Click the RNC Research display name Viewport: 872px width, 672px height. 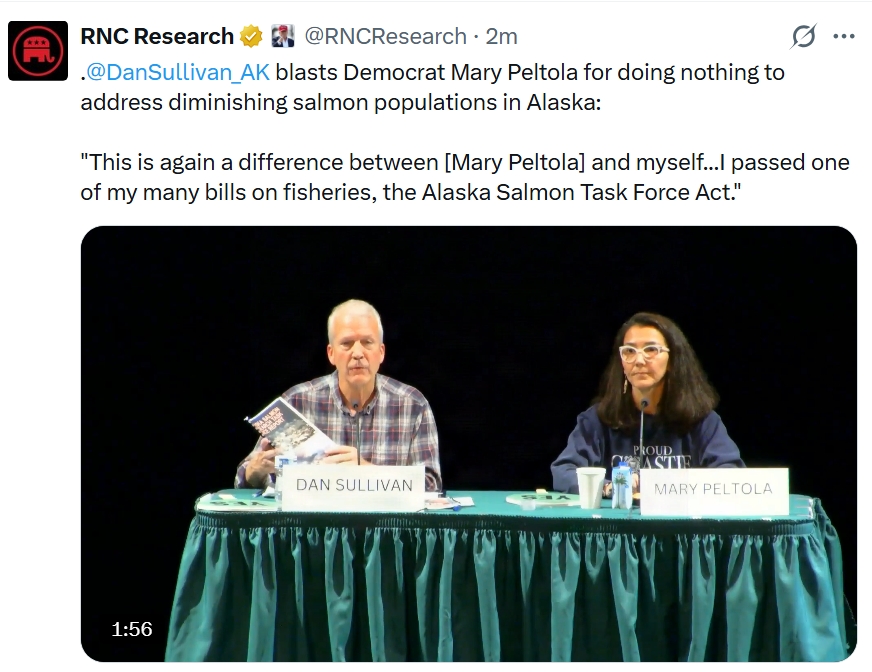[x=157, y=36]
